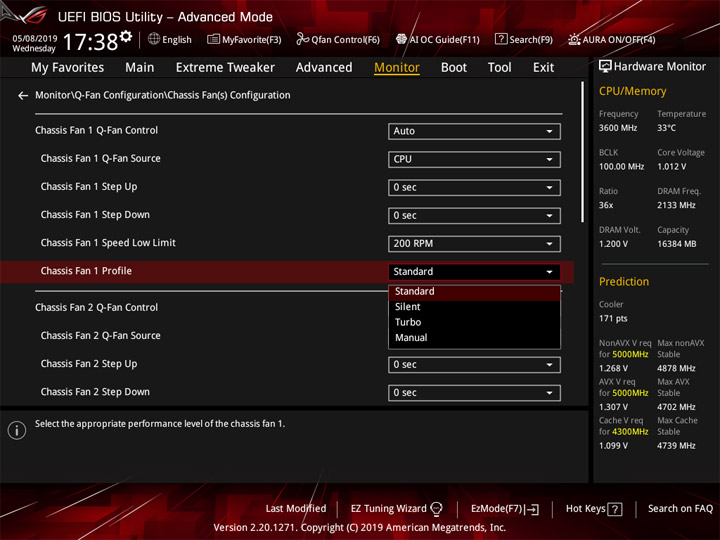This screenshot has width=720, height=540.
Task: Select Chassis Fan 1 Profile row label
Action: (86, 271)
